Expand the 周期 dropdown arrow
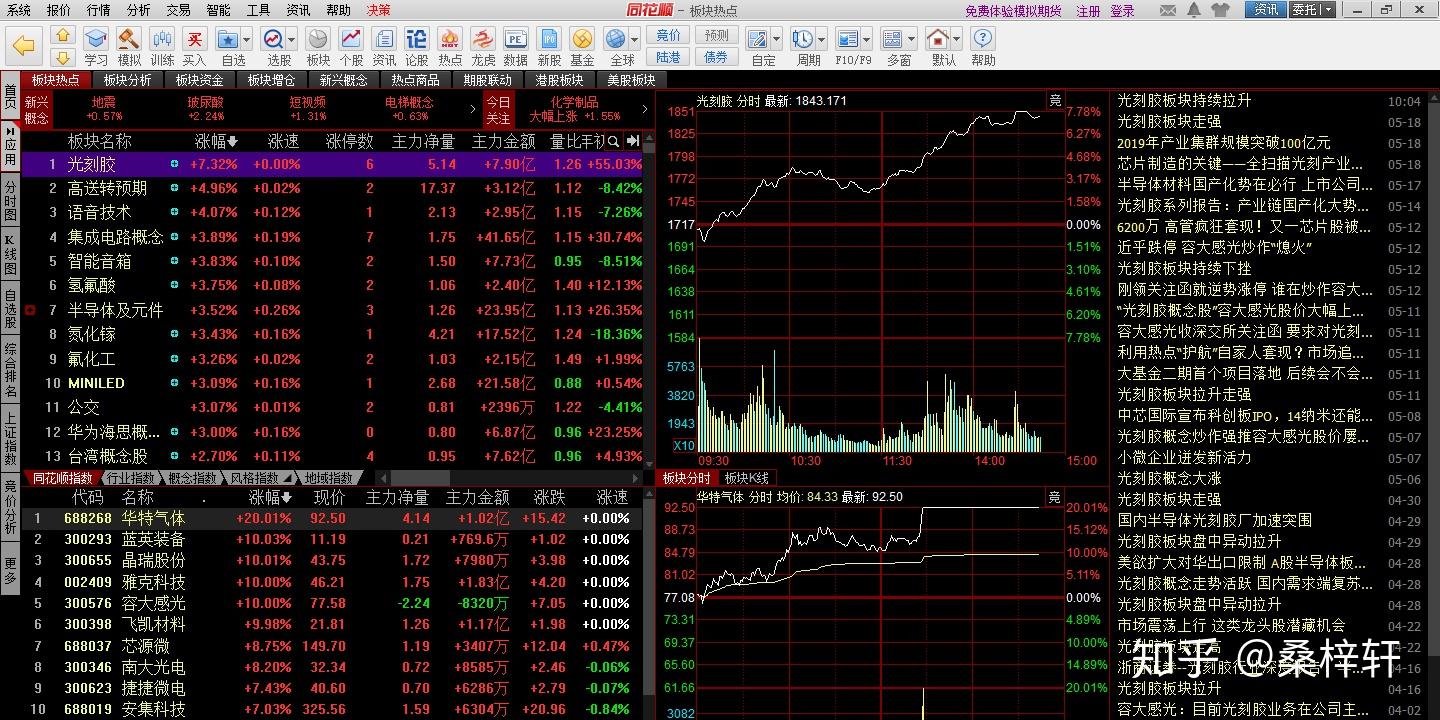The height and width of the screenshot is (720, 1440). point(820,40)
